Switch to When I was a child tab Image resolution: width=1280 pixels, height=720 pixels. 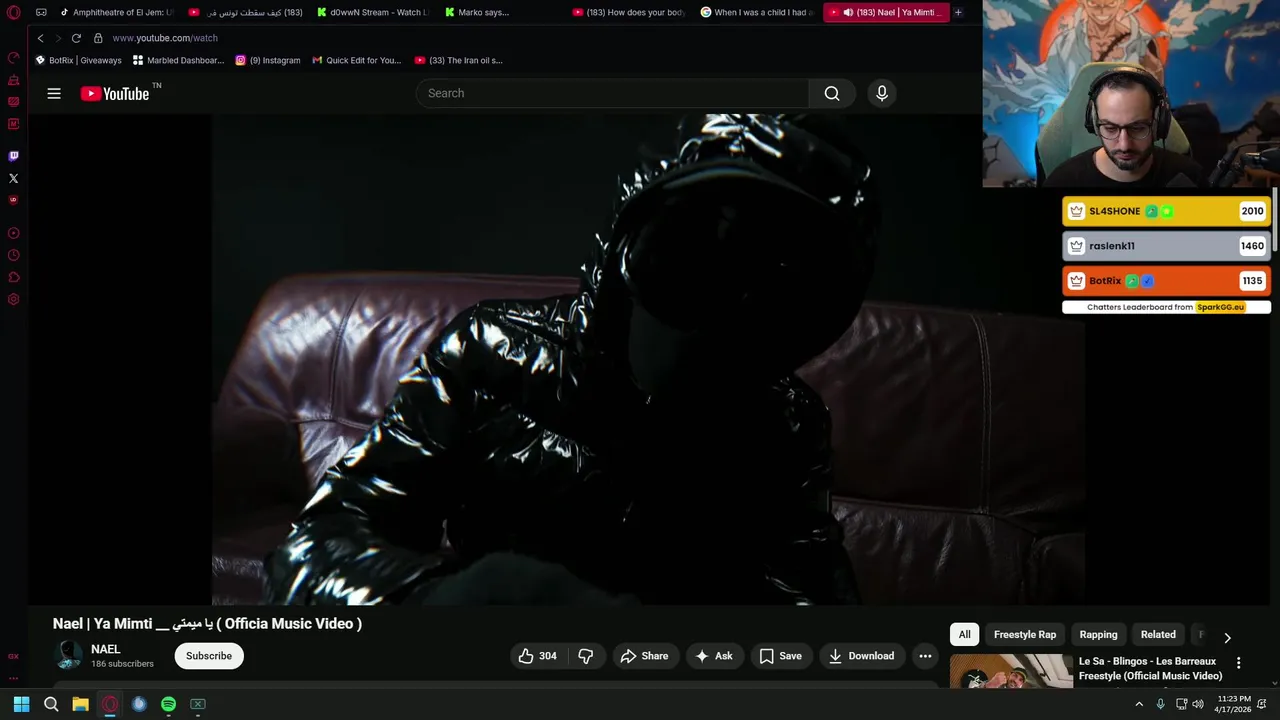coord(757,12)
